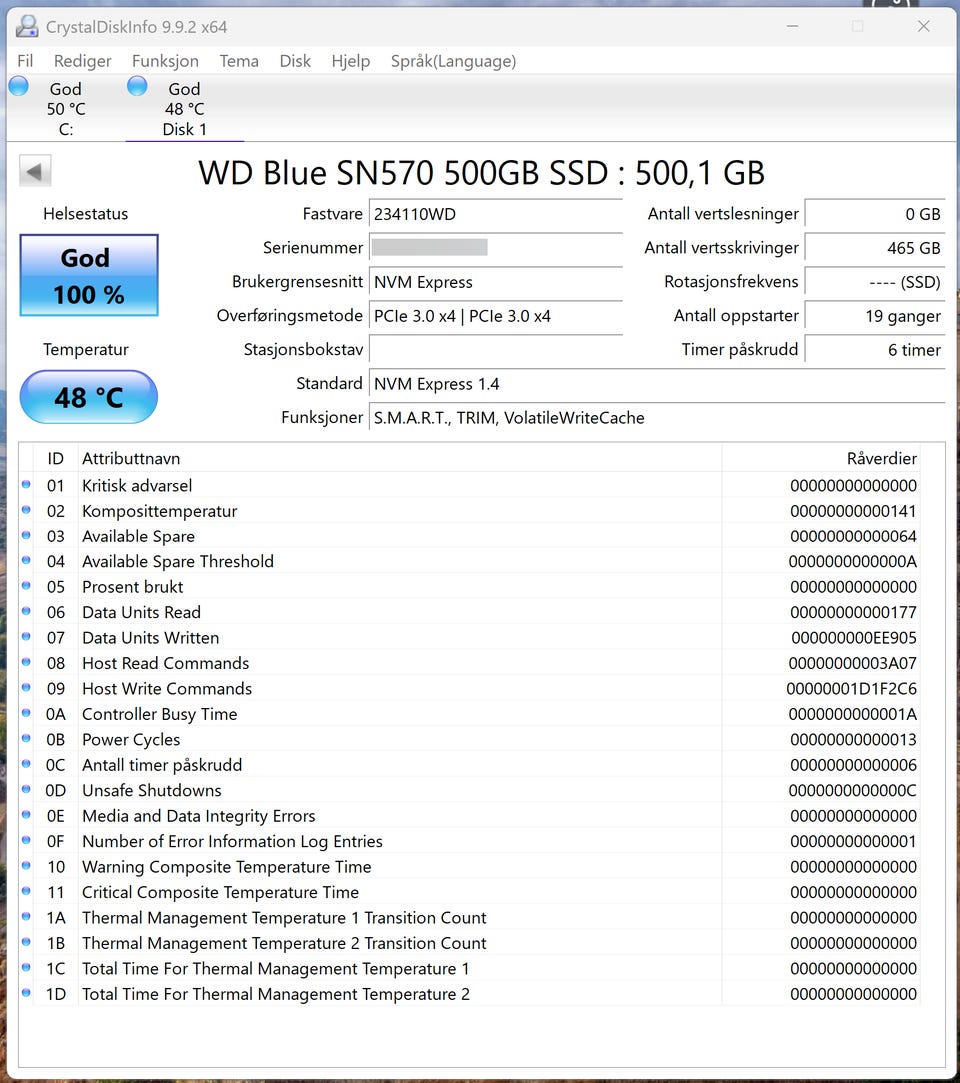Screen dimensions: 960x1083
Task: Click the Attributtnavn column header
Action: 400,458
